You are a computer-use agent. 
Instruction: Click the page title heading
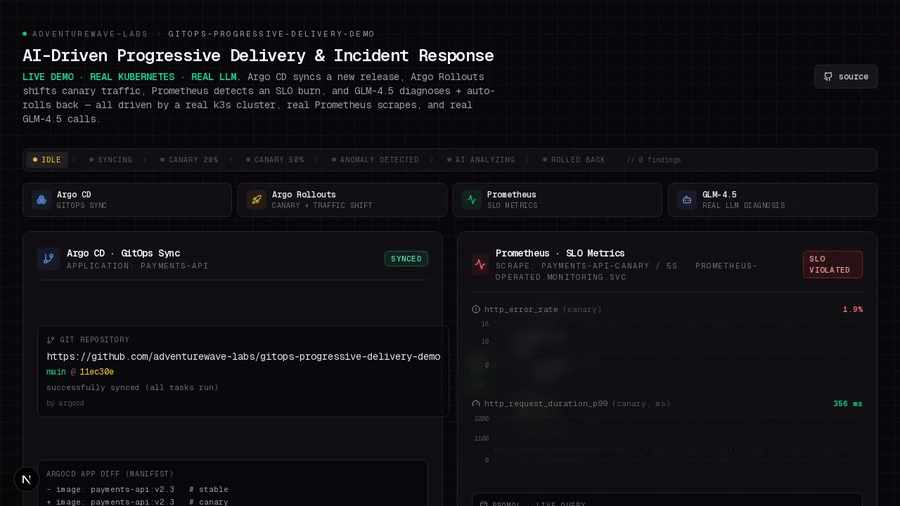click(258, 56)
